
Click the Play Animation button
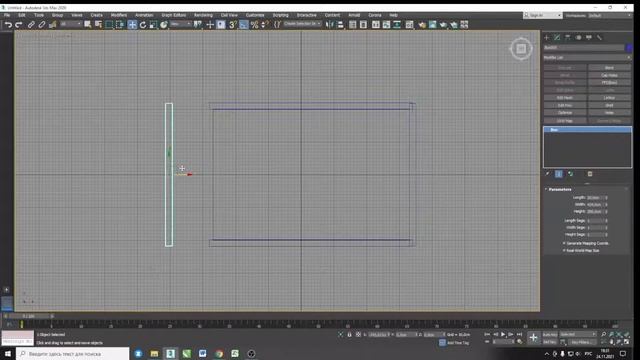pos(503,335)
